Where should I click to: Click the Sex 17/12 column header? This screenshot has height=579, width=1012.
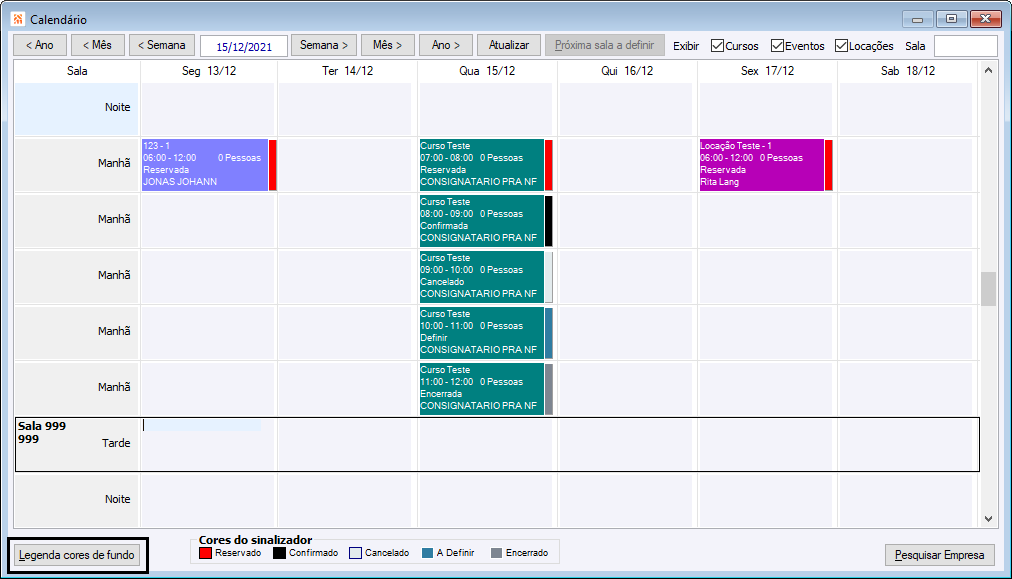click(767, 71)
